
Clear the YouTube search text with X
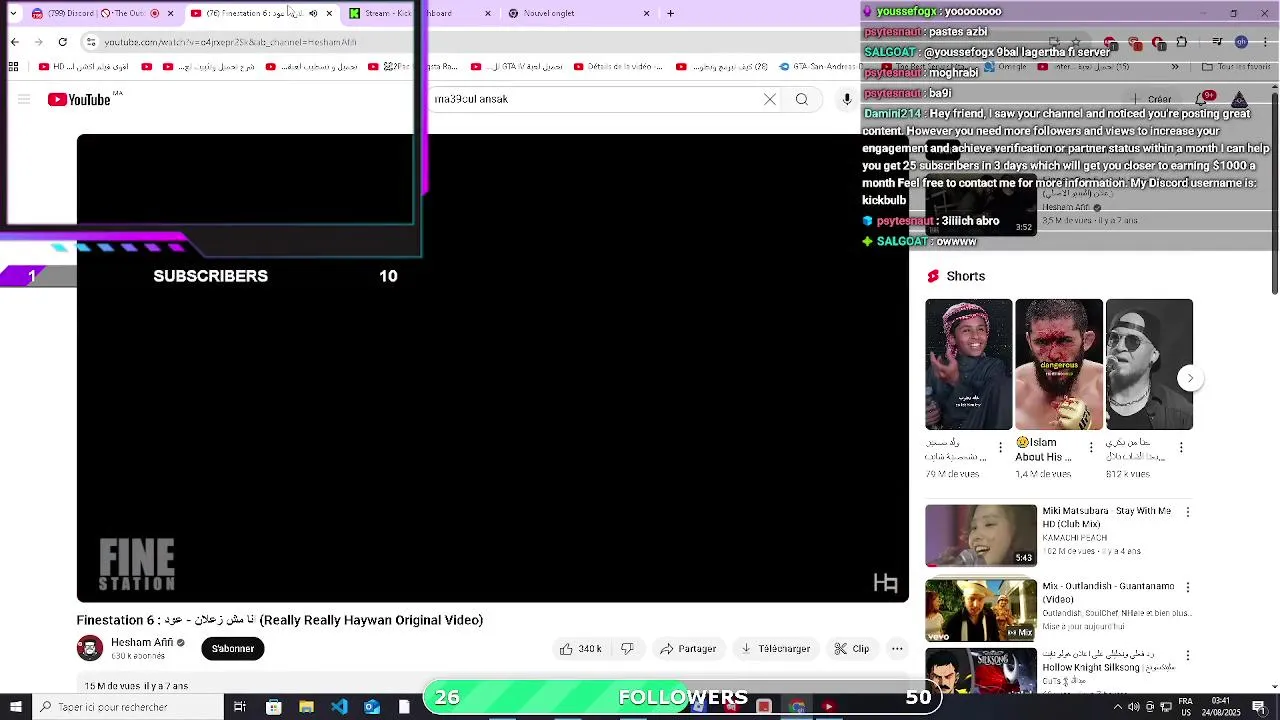pyautogui.click(x=770, y=99)
